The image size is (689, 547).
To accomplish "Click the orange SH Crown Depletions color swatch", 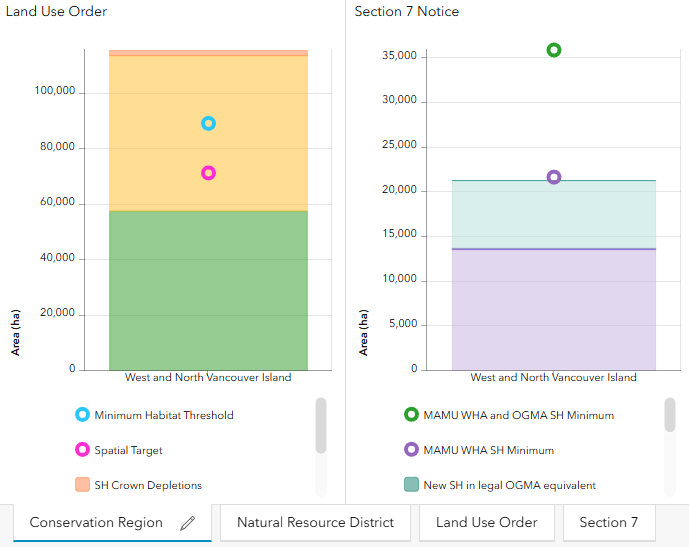I will pyautogui.click(x=82, y=485).
